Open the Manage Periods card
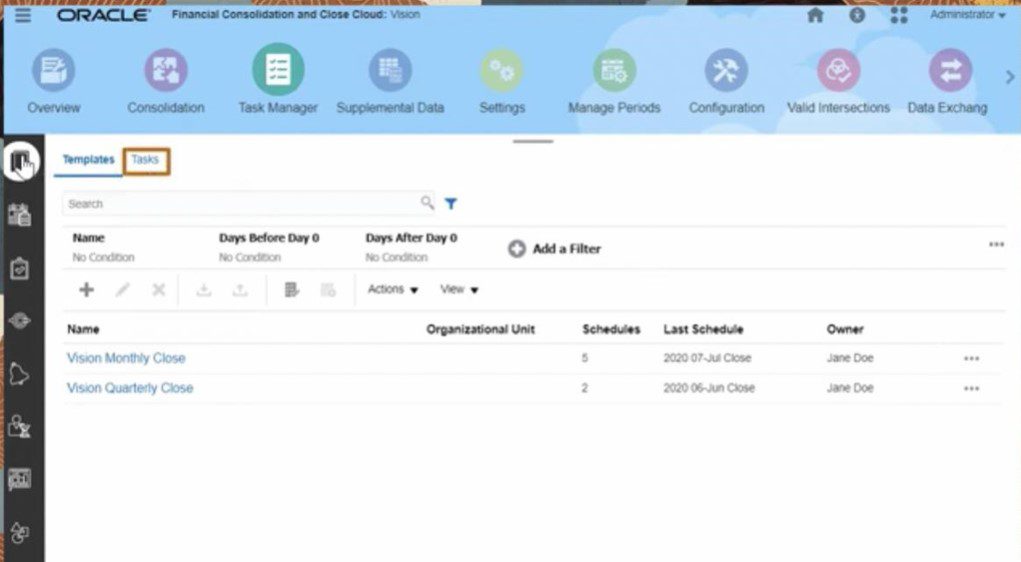Screen dimensions: 1021x562 pyautogui.click(x=614, y=82)
